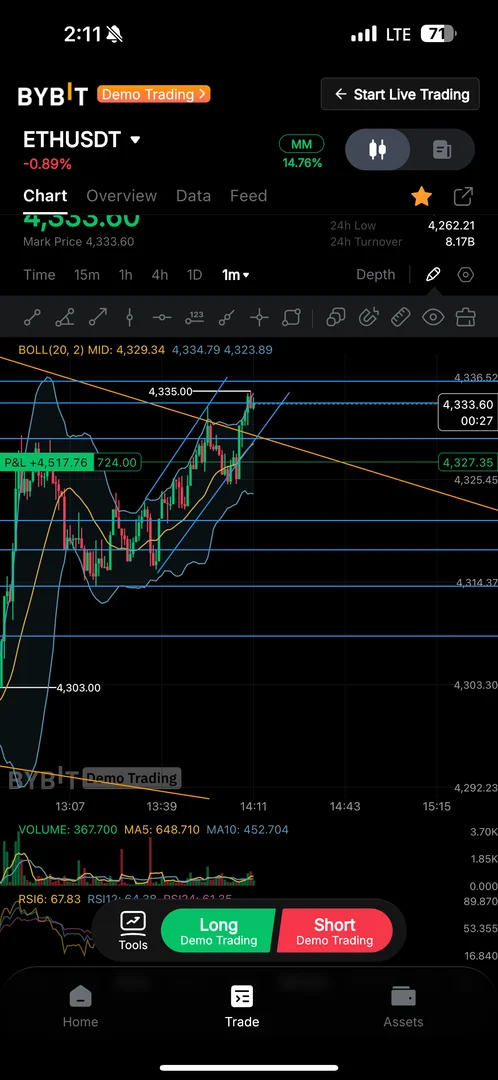Tap the battery status indicator
498x1080 pixels.
pyautogui.click(x=439, y=34)
